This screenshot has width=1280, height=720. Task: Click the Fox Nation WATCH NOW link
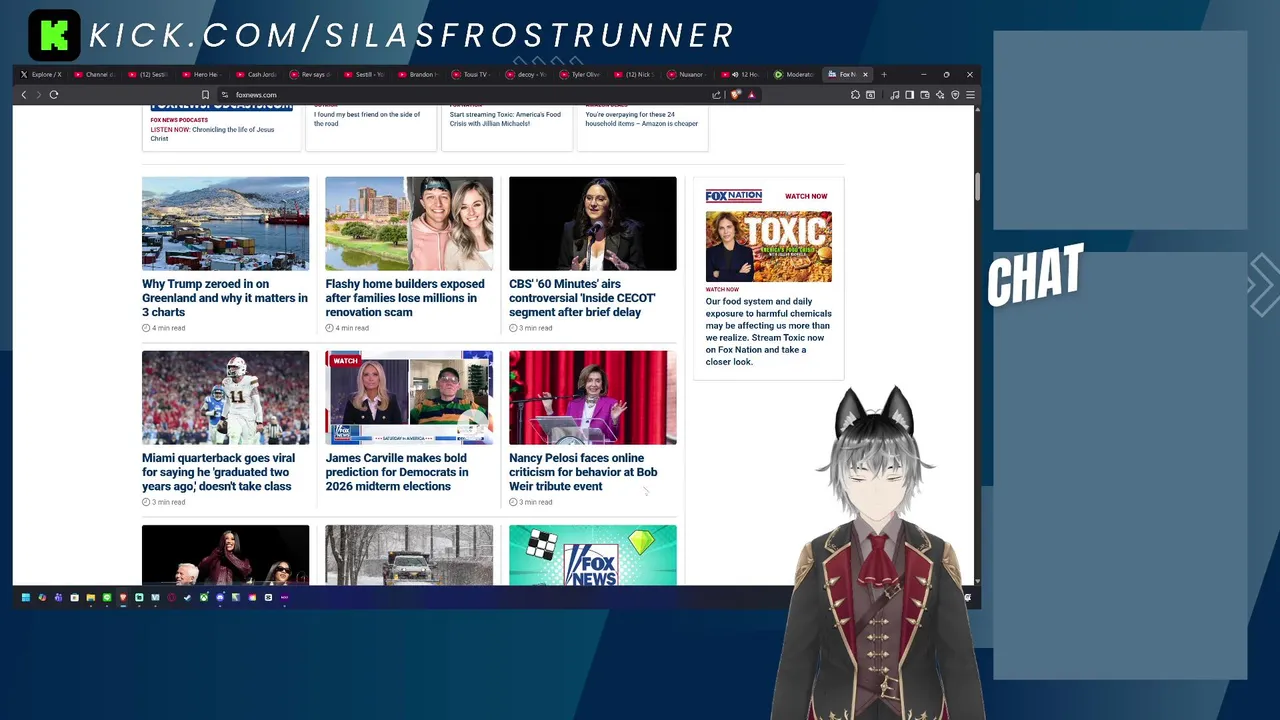coord(806,196)
